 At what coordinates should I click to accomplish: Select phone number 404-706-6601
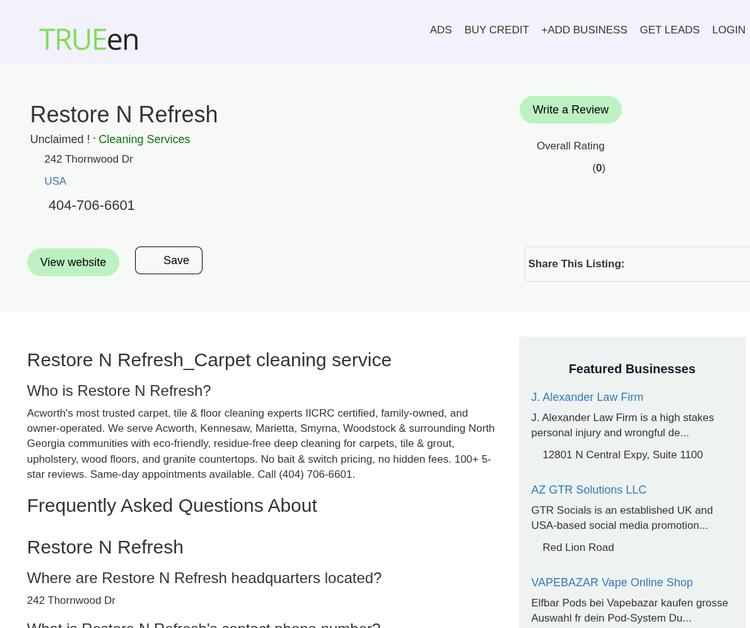pos(91,205)
